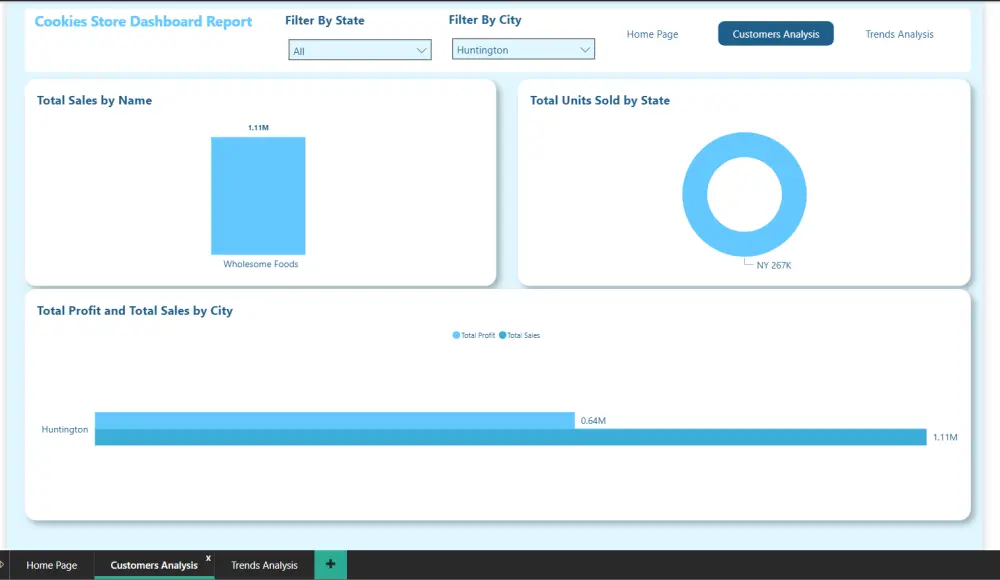The image size is (1000, 580).
Task: Click the Filter By State label
Action: click(x=325, y=20)
